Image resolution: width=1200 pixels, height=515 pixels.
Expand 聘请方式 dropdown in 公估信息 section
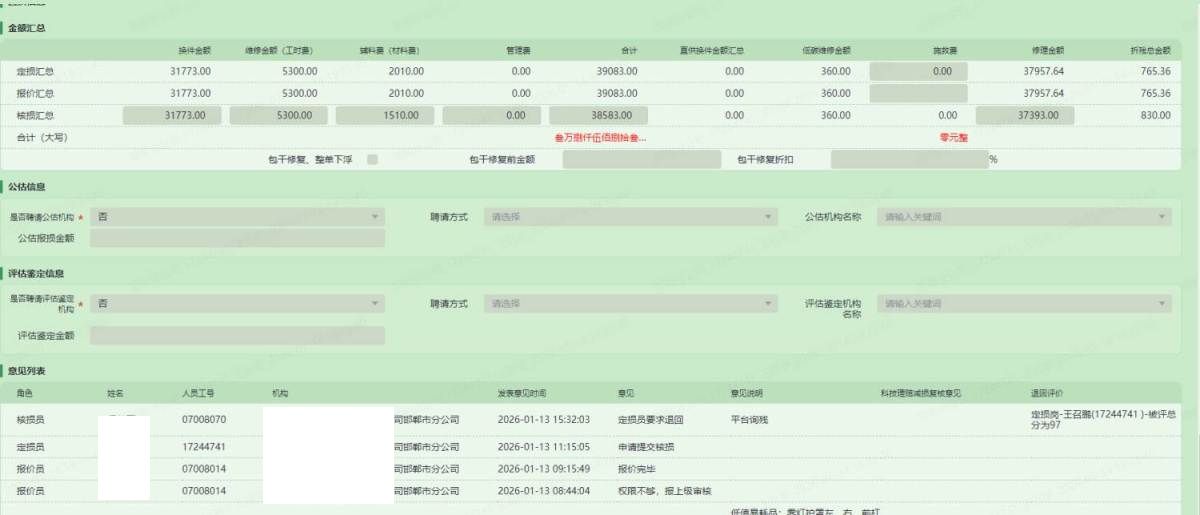629,216
